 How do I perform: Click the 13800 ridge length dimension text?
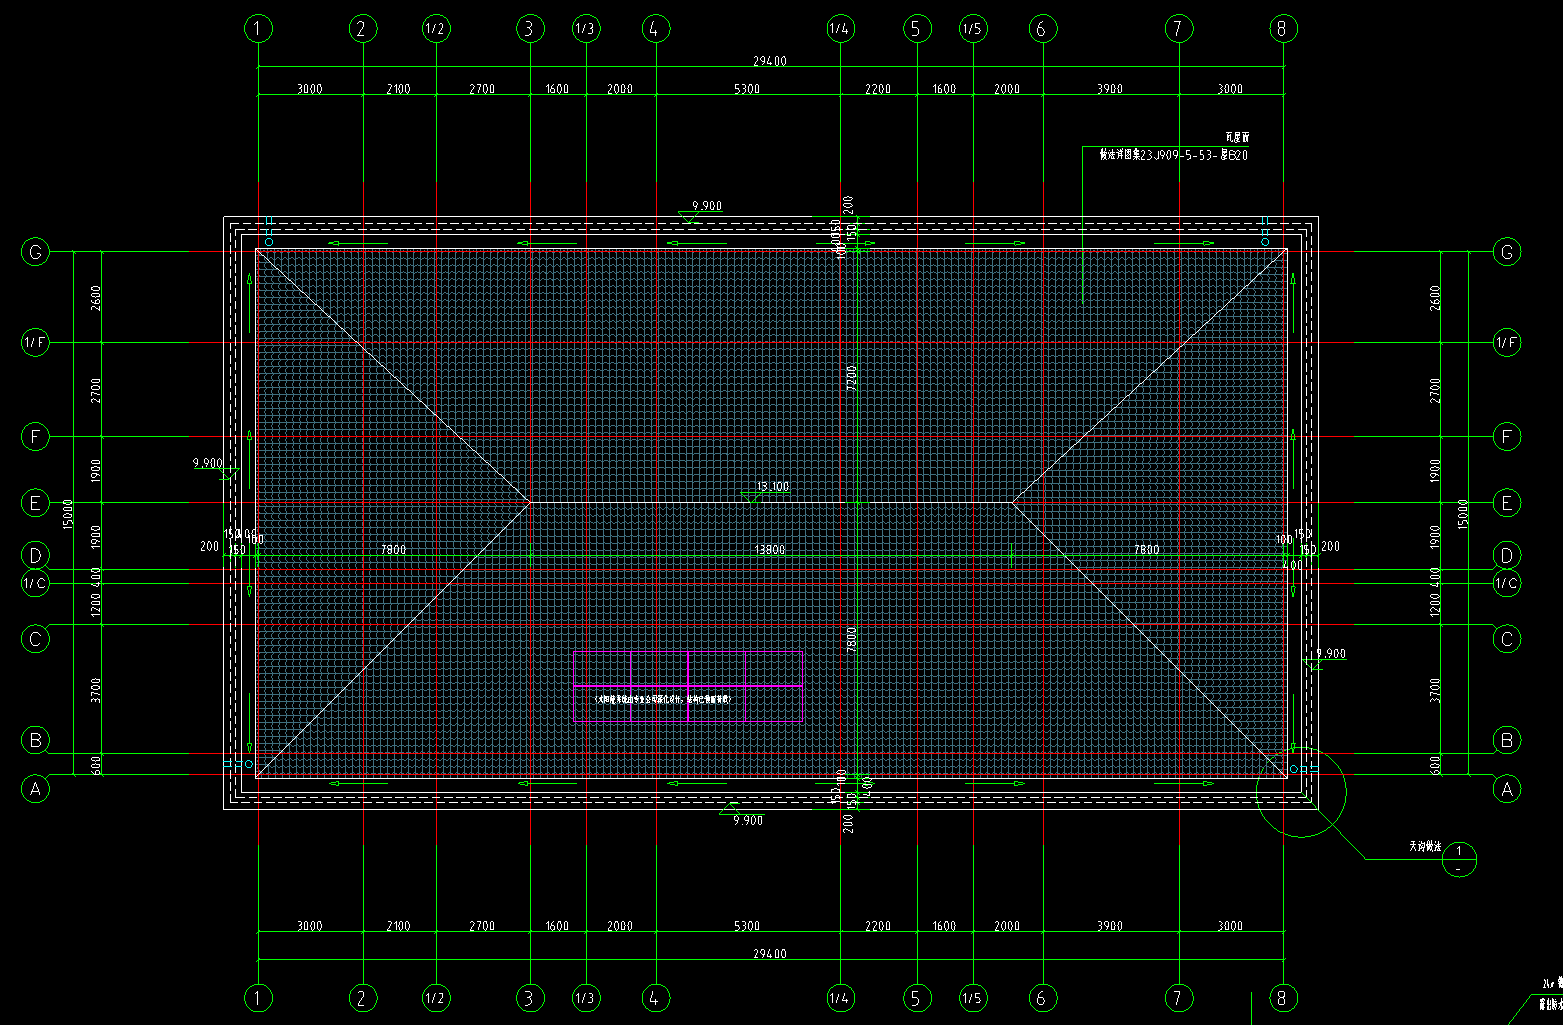(769, 549)
